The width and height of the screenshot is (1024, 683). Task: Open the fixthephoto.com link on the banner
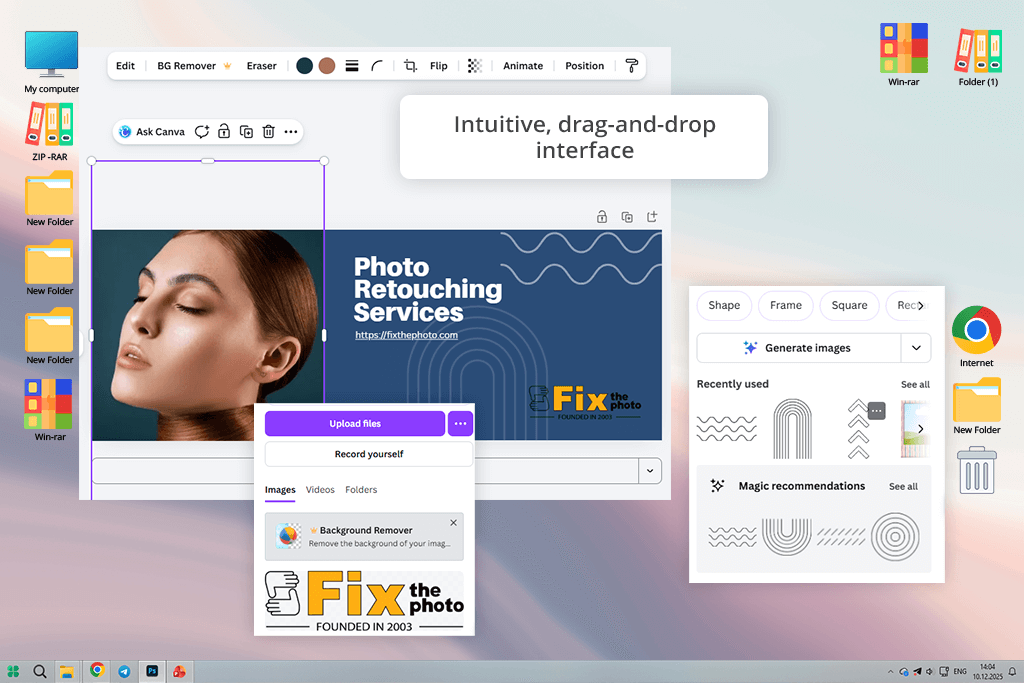pos(406,335)
